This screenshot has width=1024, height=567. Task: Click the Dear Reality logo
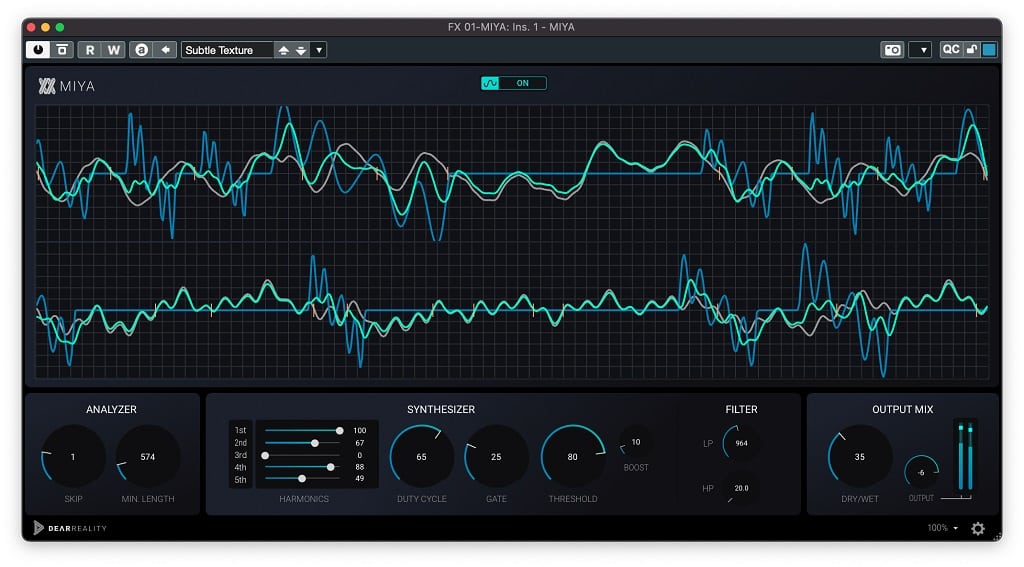(x=70, y=528)
